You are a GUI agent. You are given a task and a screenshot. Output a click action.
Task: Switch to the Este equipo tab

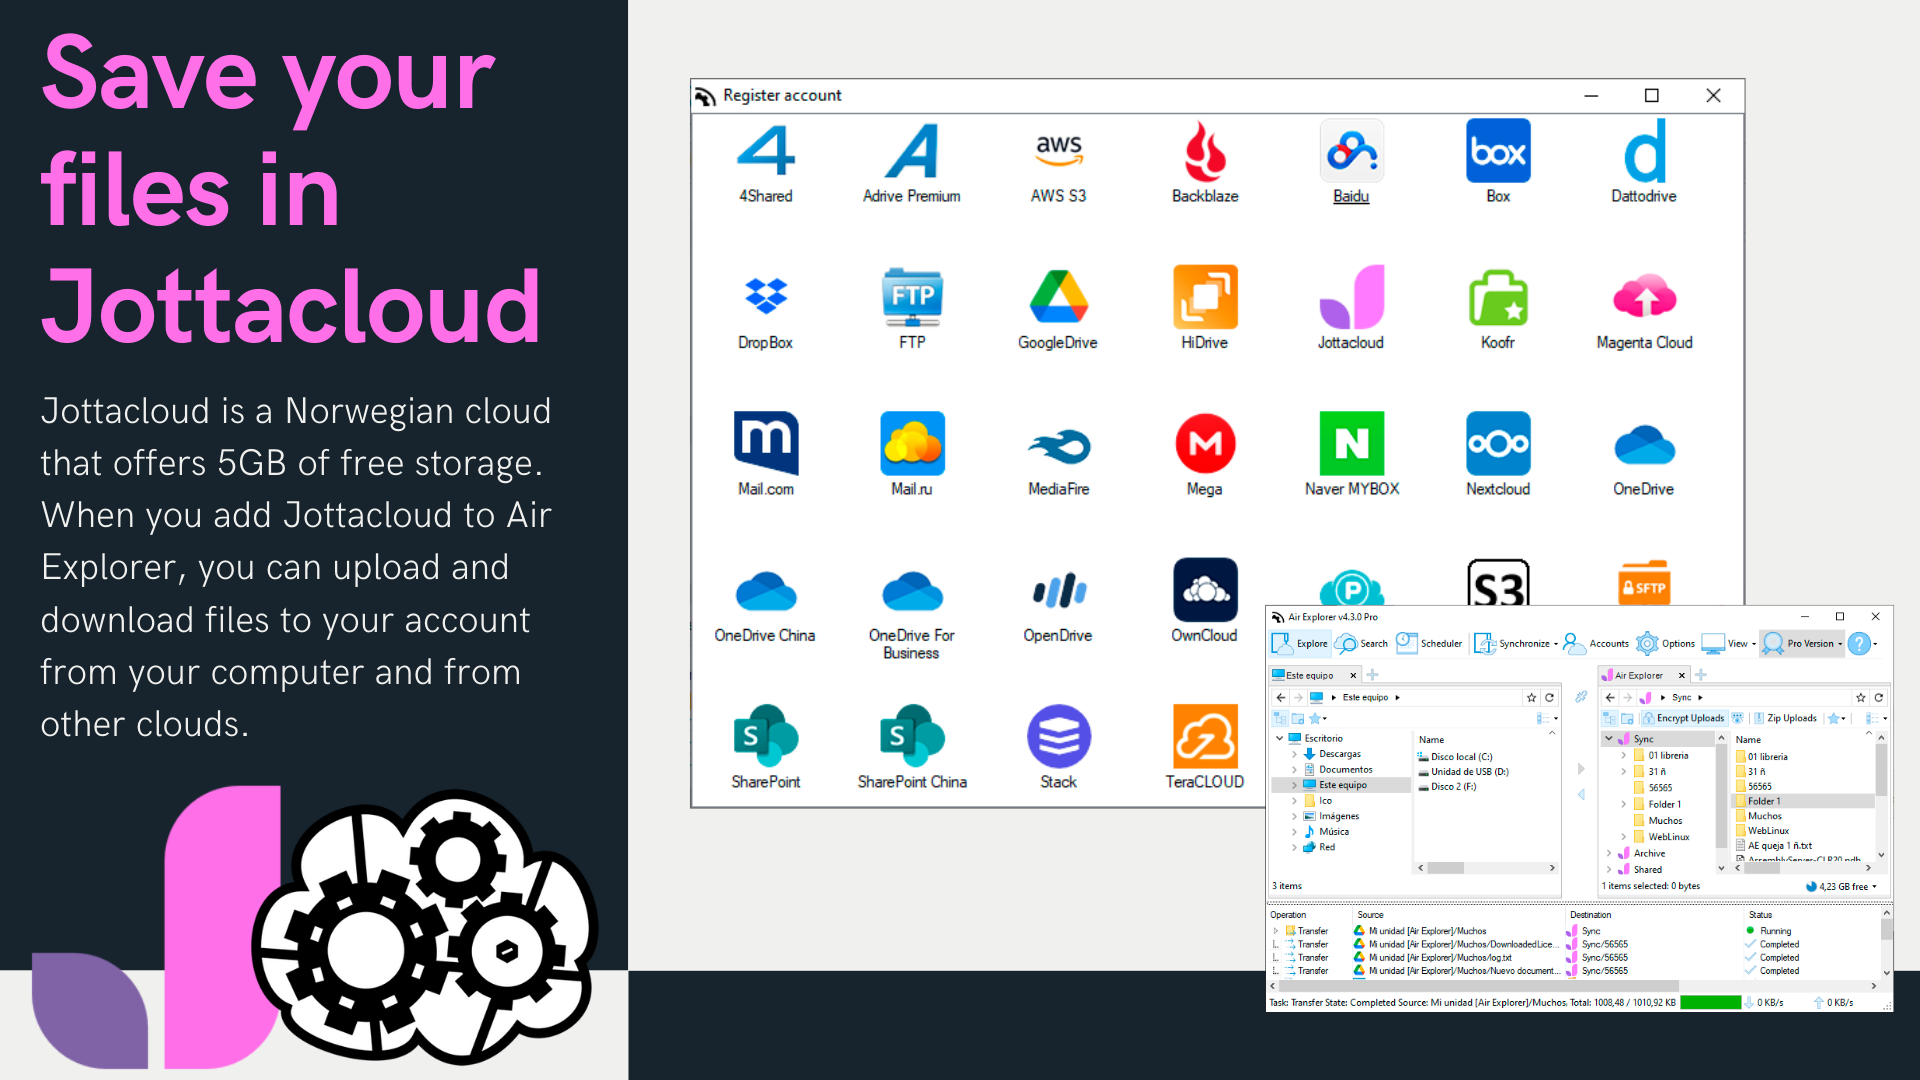click(x=1308, y=675)
